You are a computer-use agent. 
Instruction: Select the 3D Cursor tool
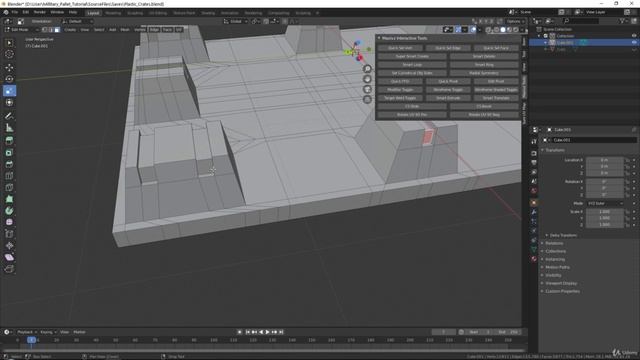pyautogui.click(x=9, y=54)
